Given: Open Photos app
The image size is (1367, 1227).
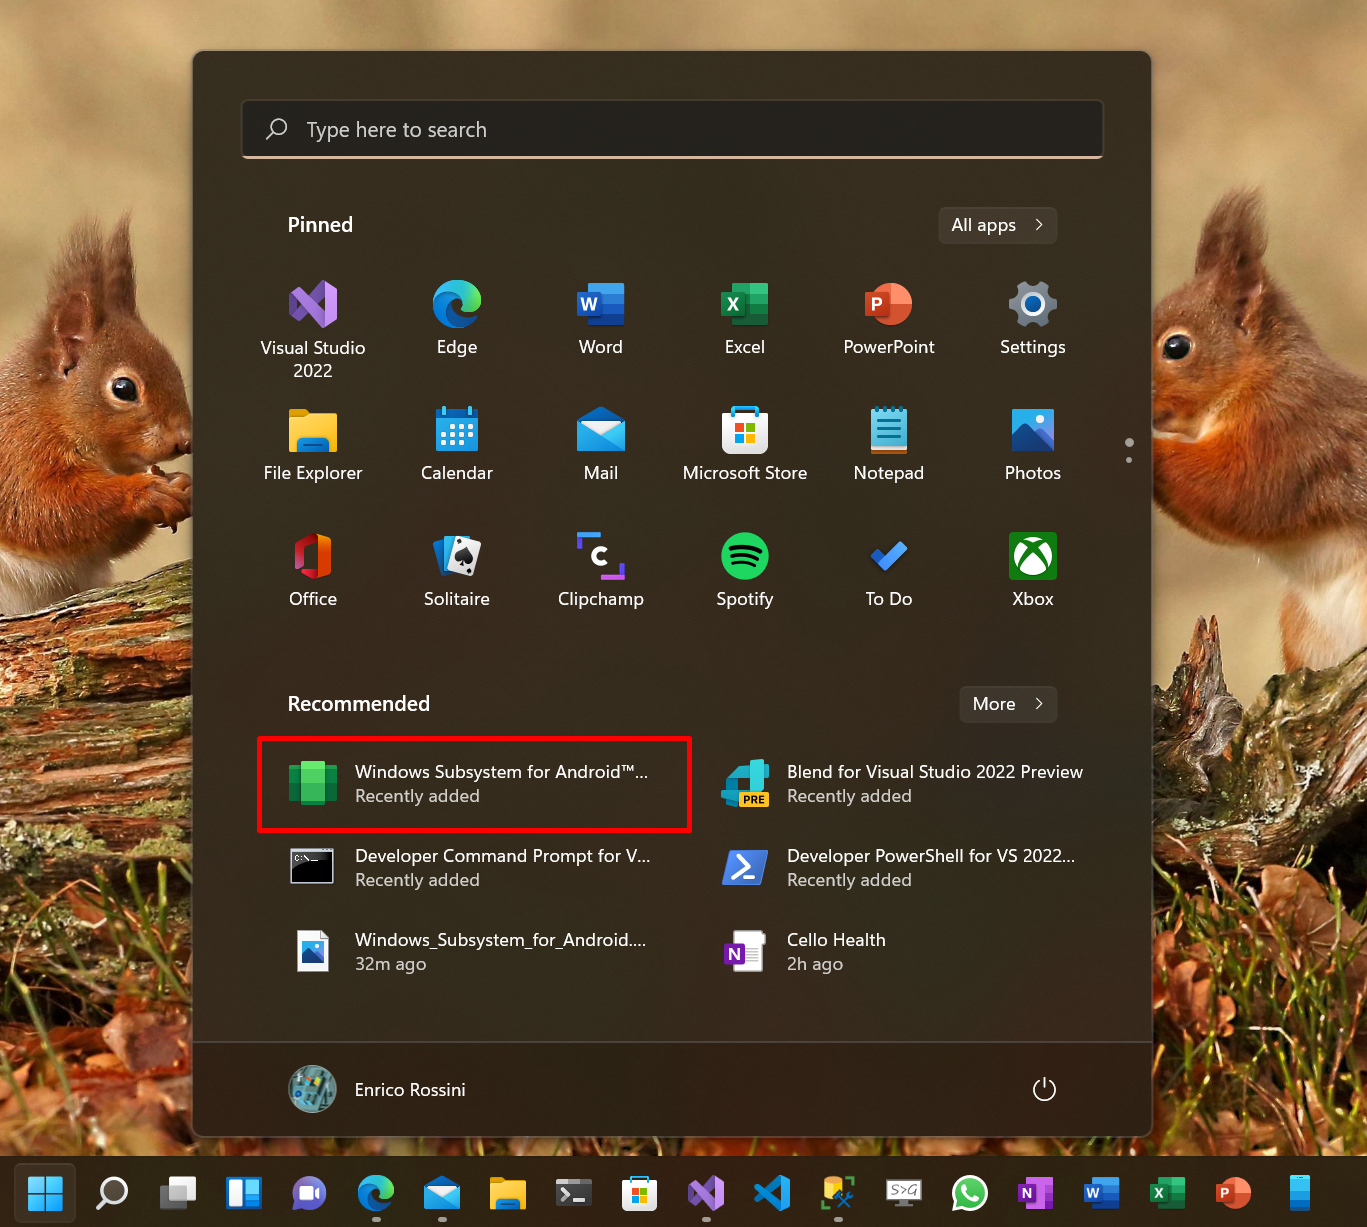Looking at the screenshot, I should point(1032,444).
